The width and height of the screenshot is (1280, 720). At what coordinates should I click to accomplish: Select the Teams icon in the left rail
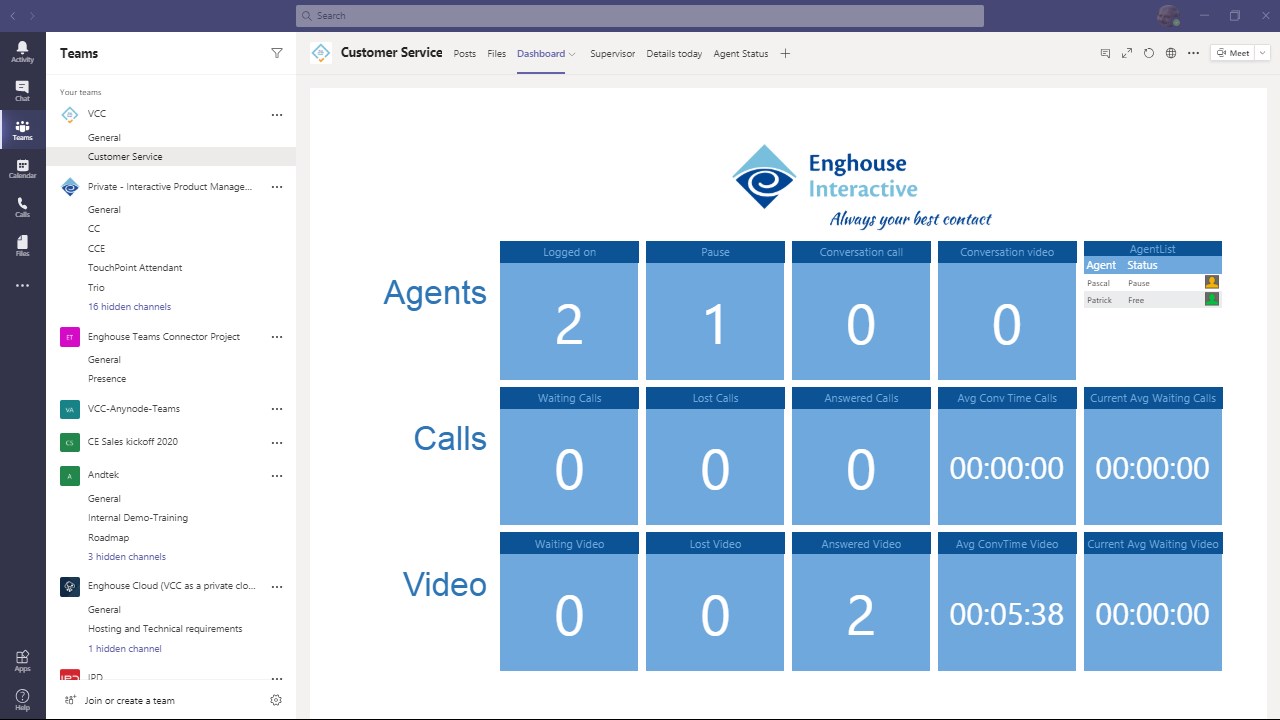[22, 130]
